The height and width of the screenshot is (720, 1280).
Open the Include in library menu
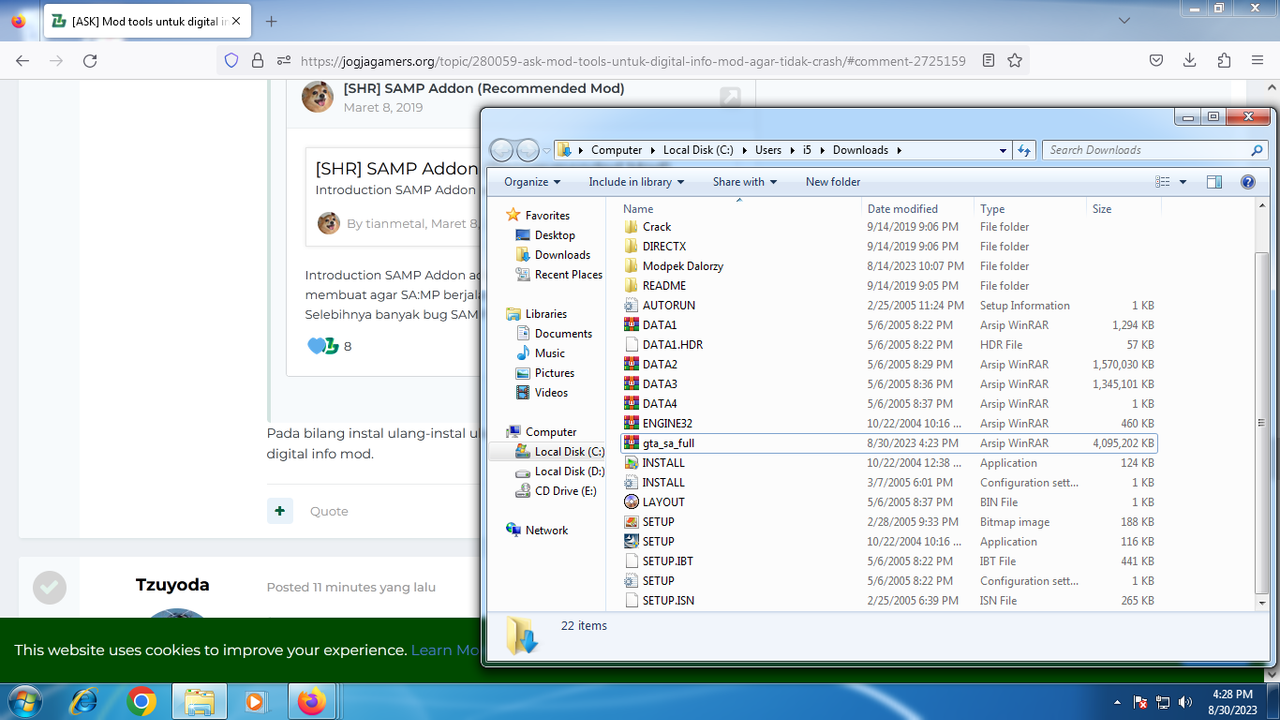coord(637,182)
